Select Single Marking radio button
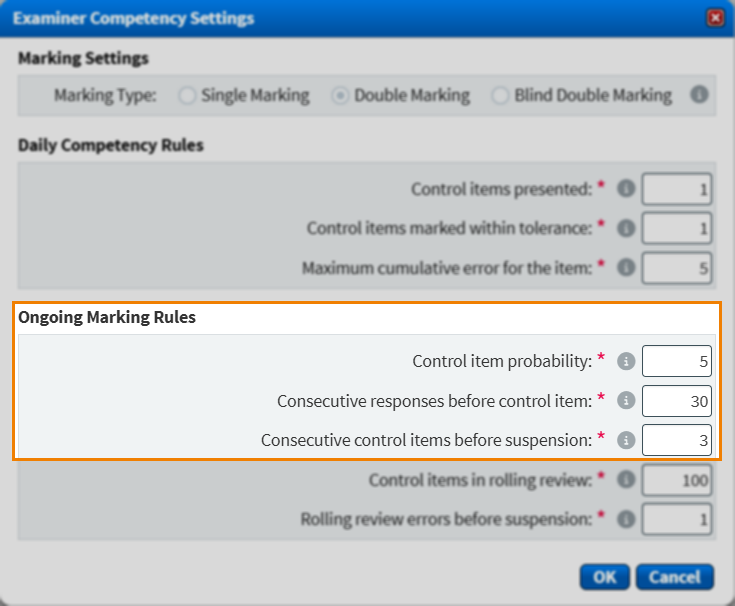The width and height of the screenshot is (735, 606). (187, 96)
